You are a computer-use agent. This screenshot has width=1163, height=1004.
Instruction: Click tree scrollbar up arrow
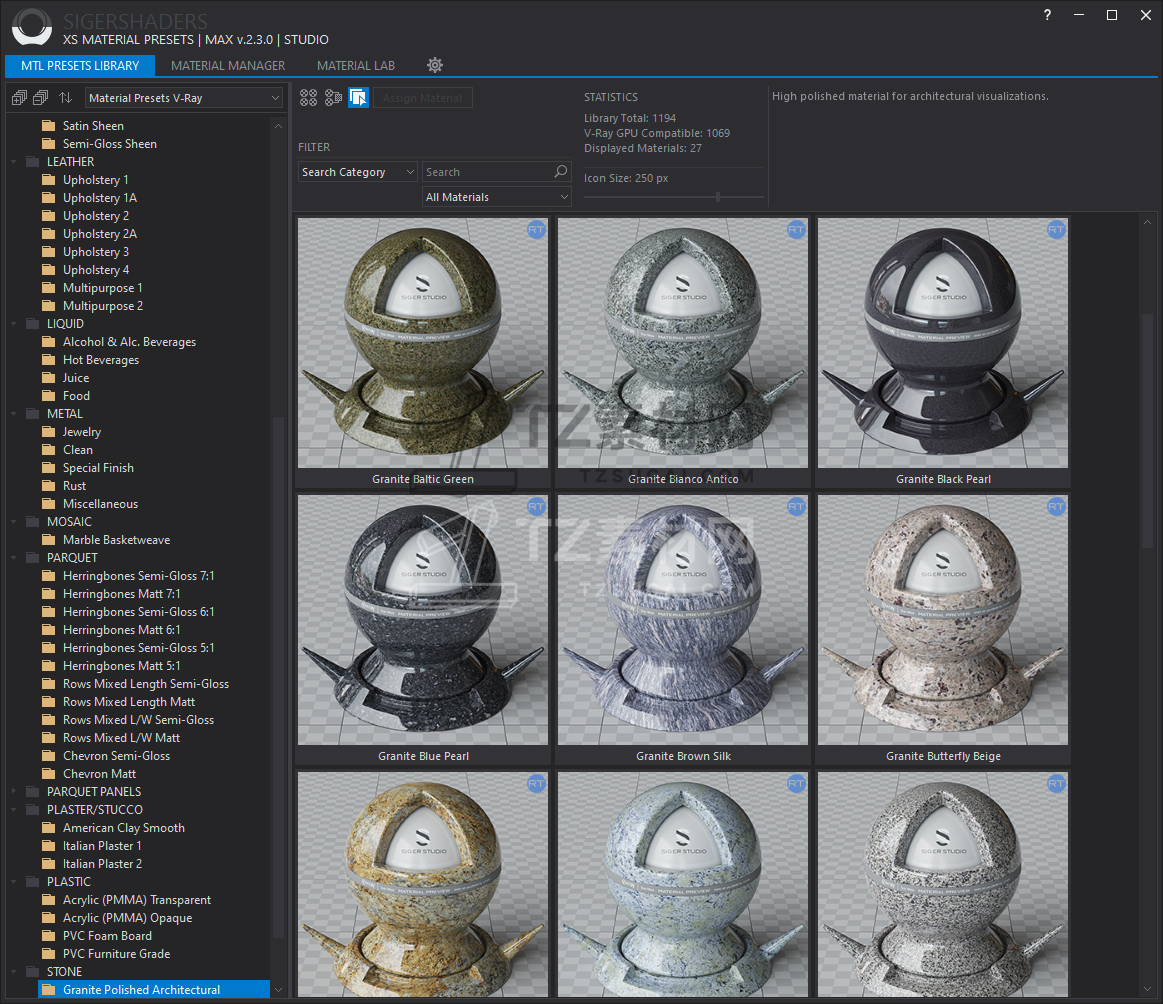tap(278, 126)
